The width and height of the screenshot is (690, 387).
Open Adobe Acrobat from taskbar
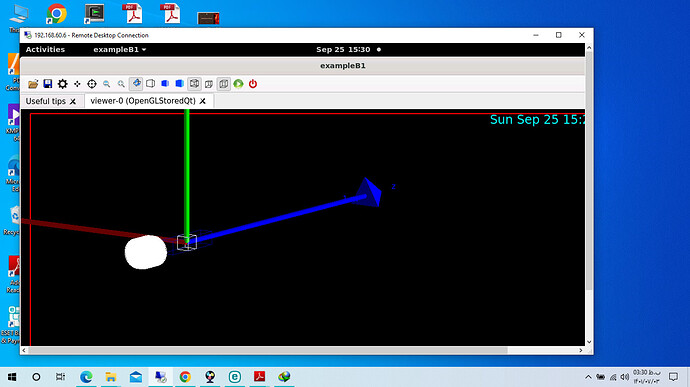click(260, 377)
